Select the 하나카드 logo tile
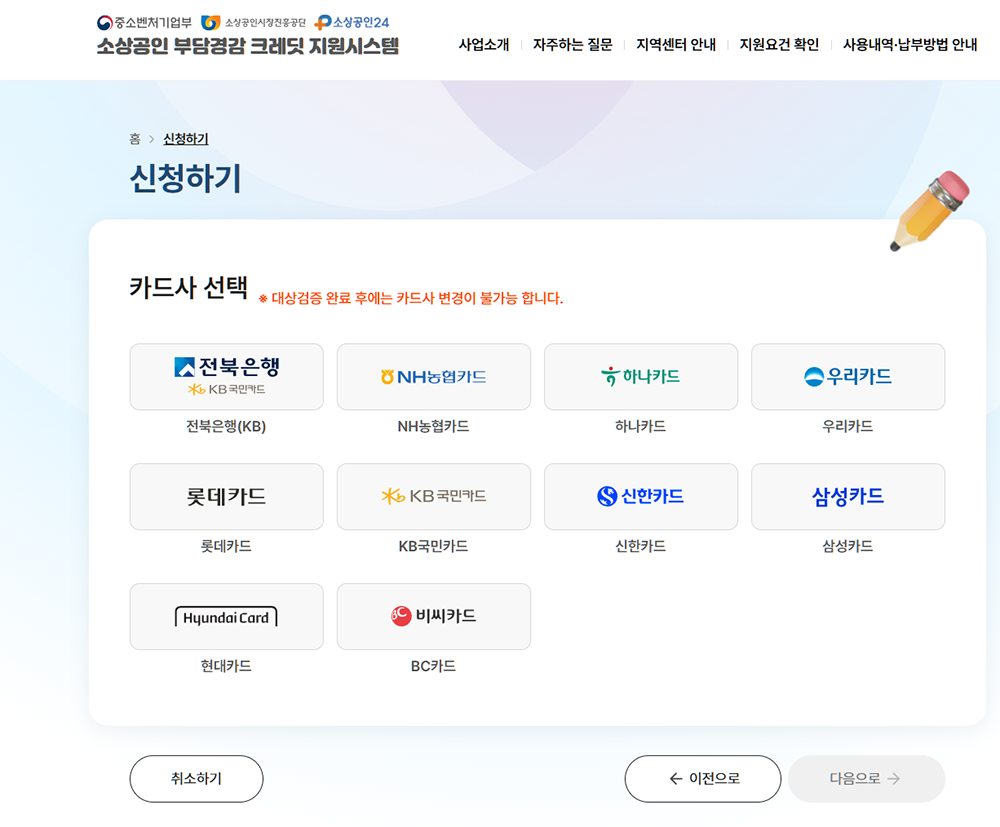Image resolution: width=1000 pixels, height=827 pixels. point(640,377)
